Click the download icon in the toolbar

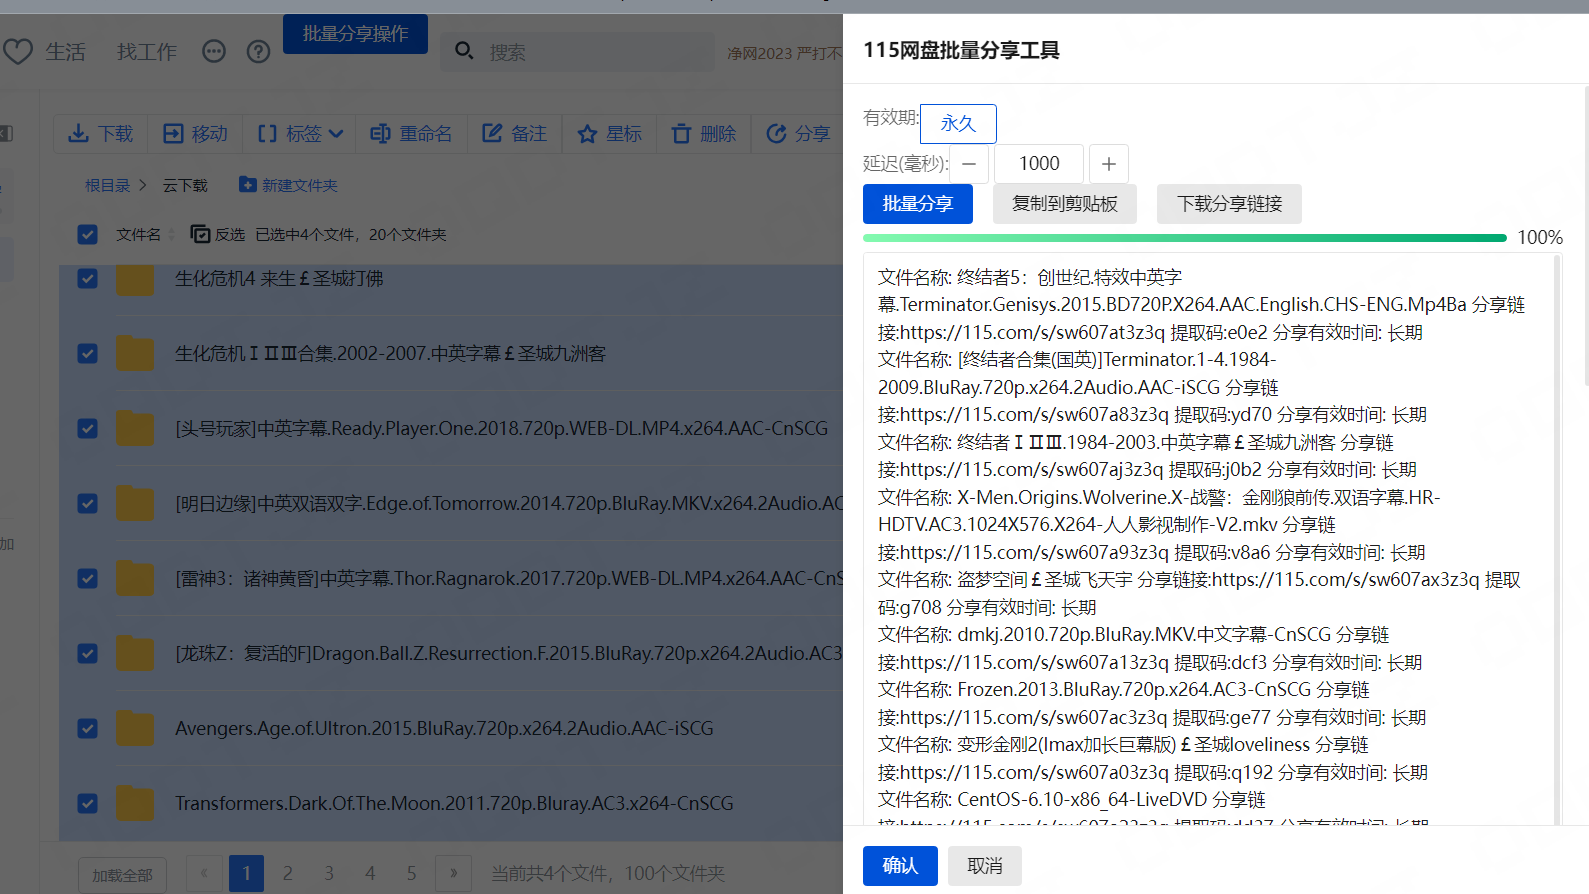[78, 134]
